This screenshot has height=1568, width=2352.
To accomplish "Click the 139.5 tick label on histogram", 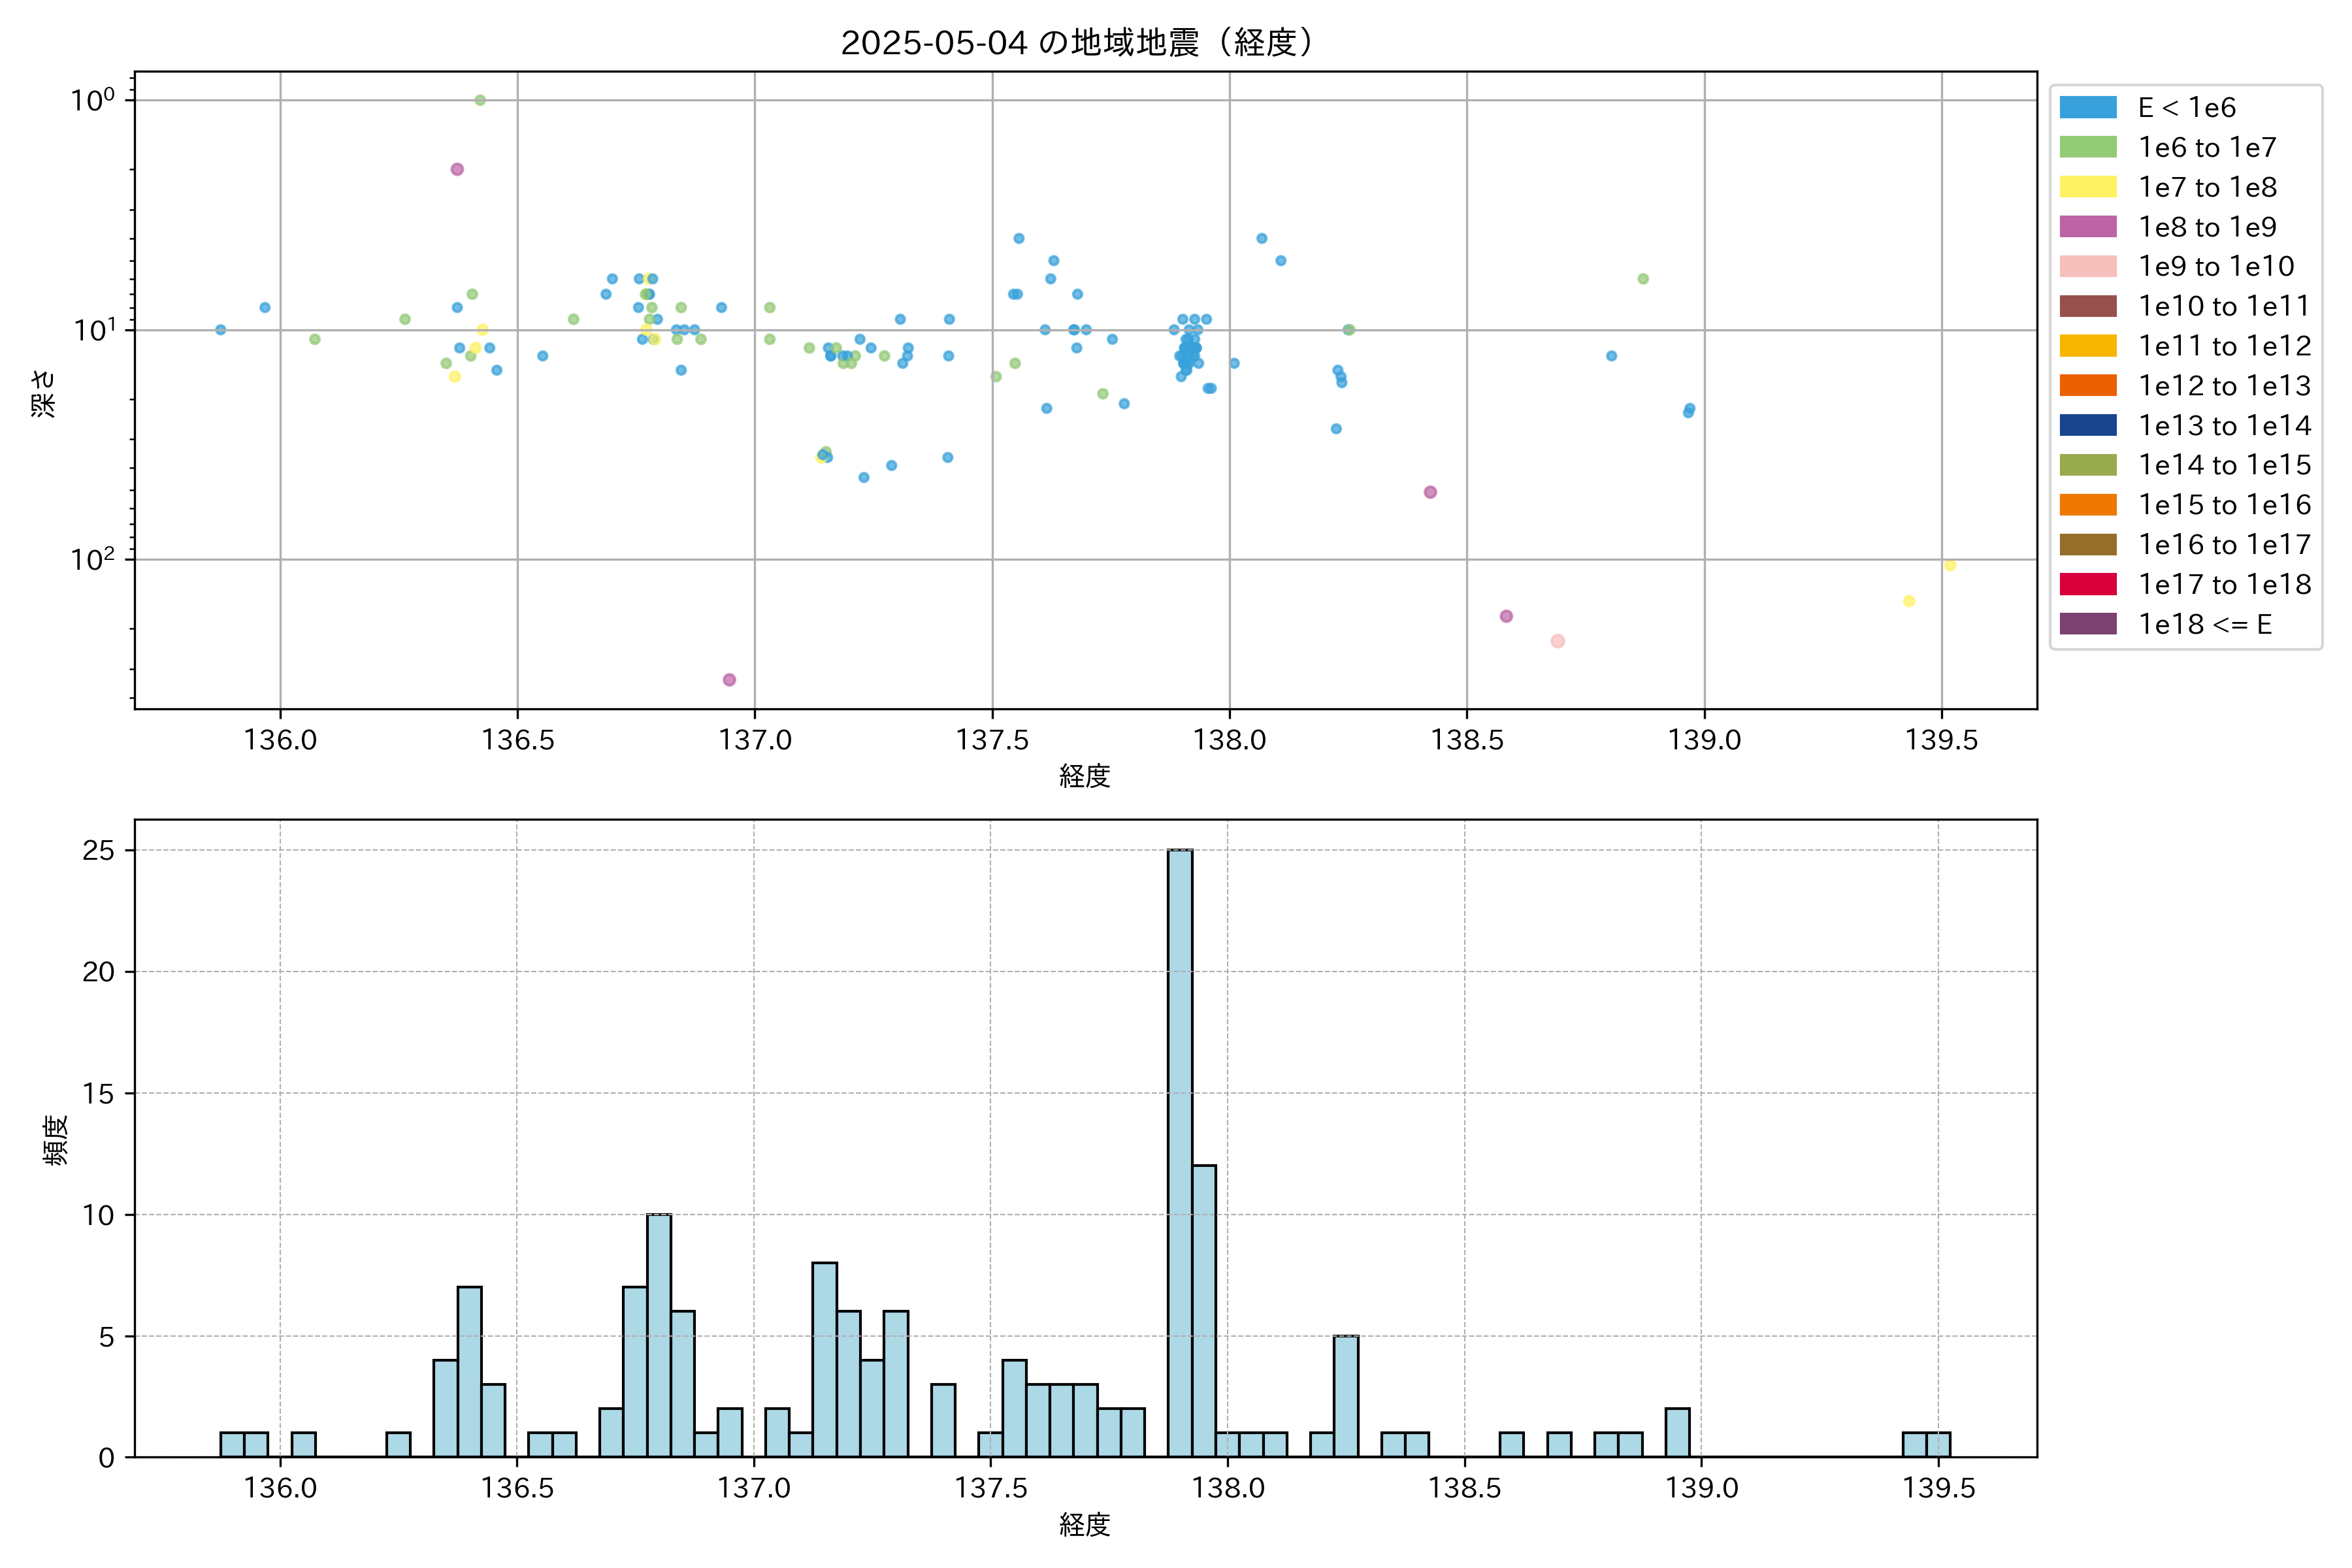I will [x=1938, y=1488].
